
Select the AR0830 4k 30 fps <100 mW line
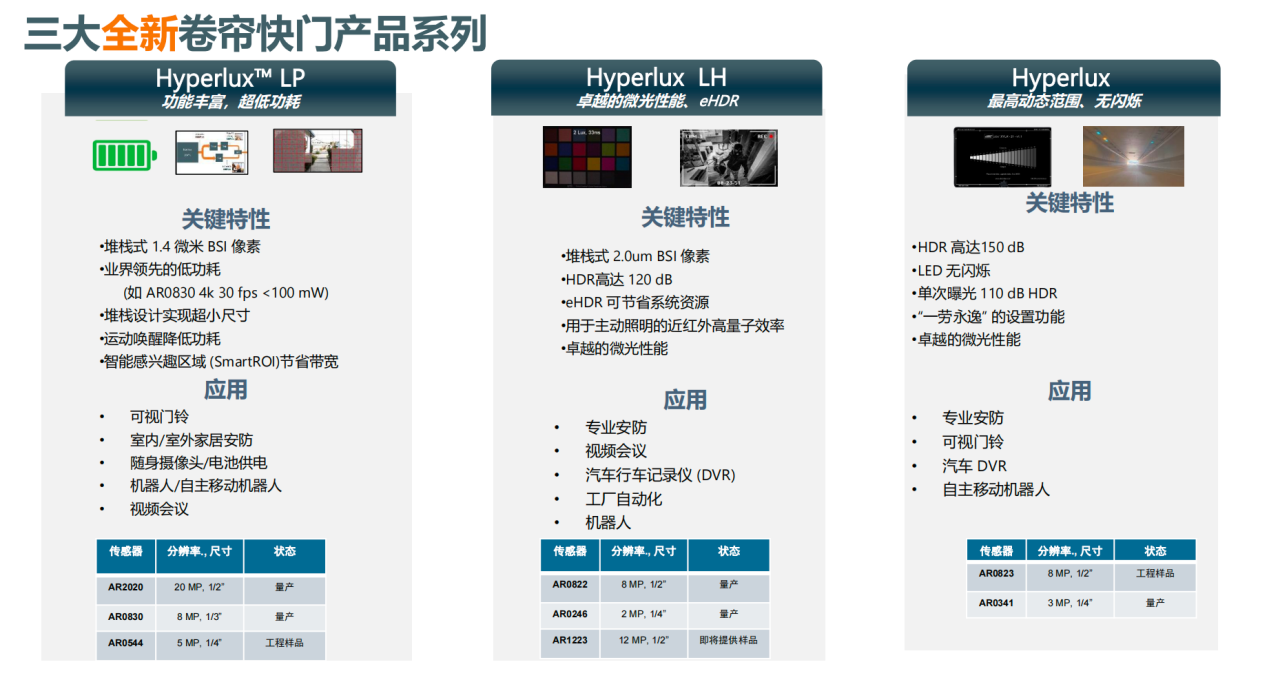pyautogui.click(x=226, y=293)
